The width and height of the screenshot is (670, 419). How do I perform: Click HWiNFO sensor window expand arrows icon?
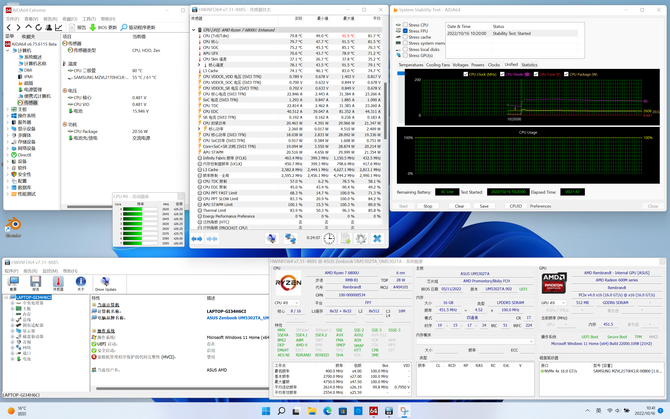[197, 239]
